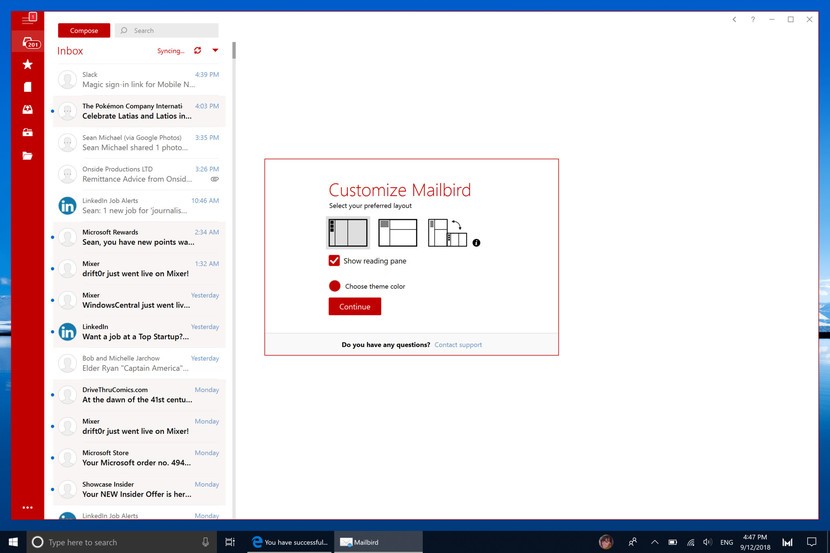Open Task View on taskbar
This screenshot has height=553, width=830.
230,542
